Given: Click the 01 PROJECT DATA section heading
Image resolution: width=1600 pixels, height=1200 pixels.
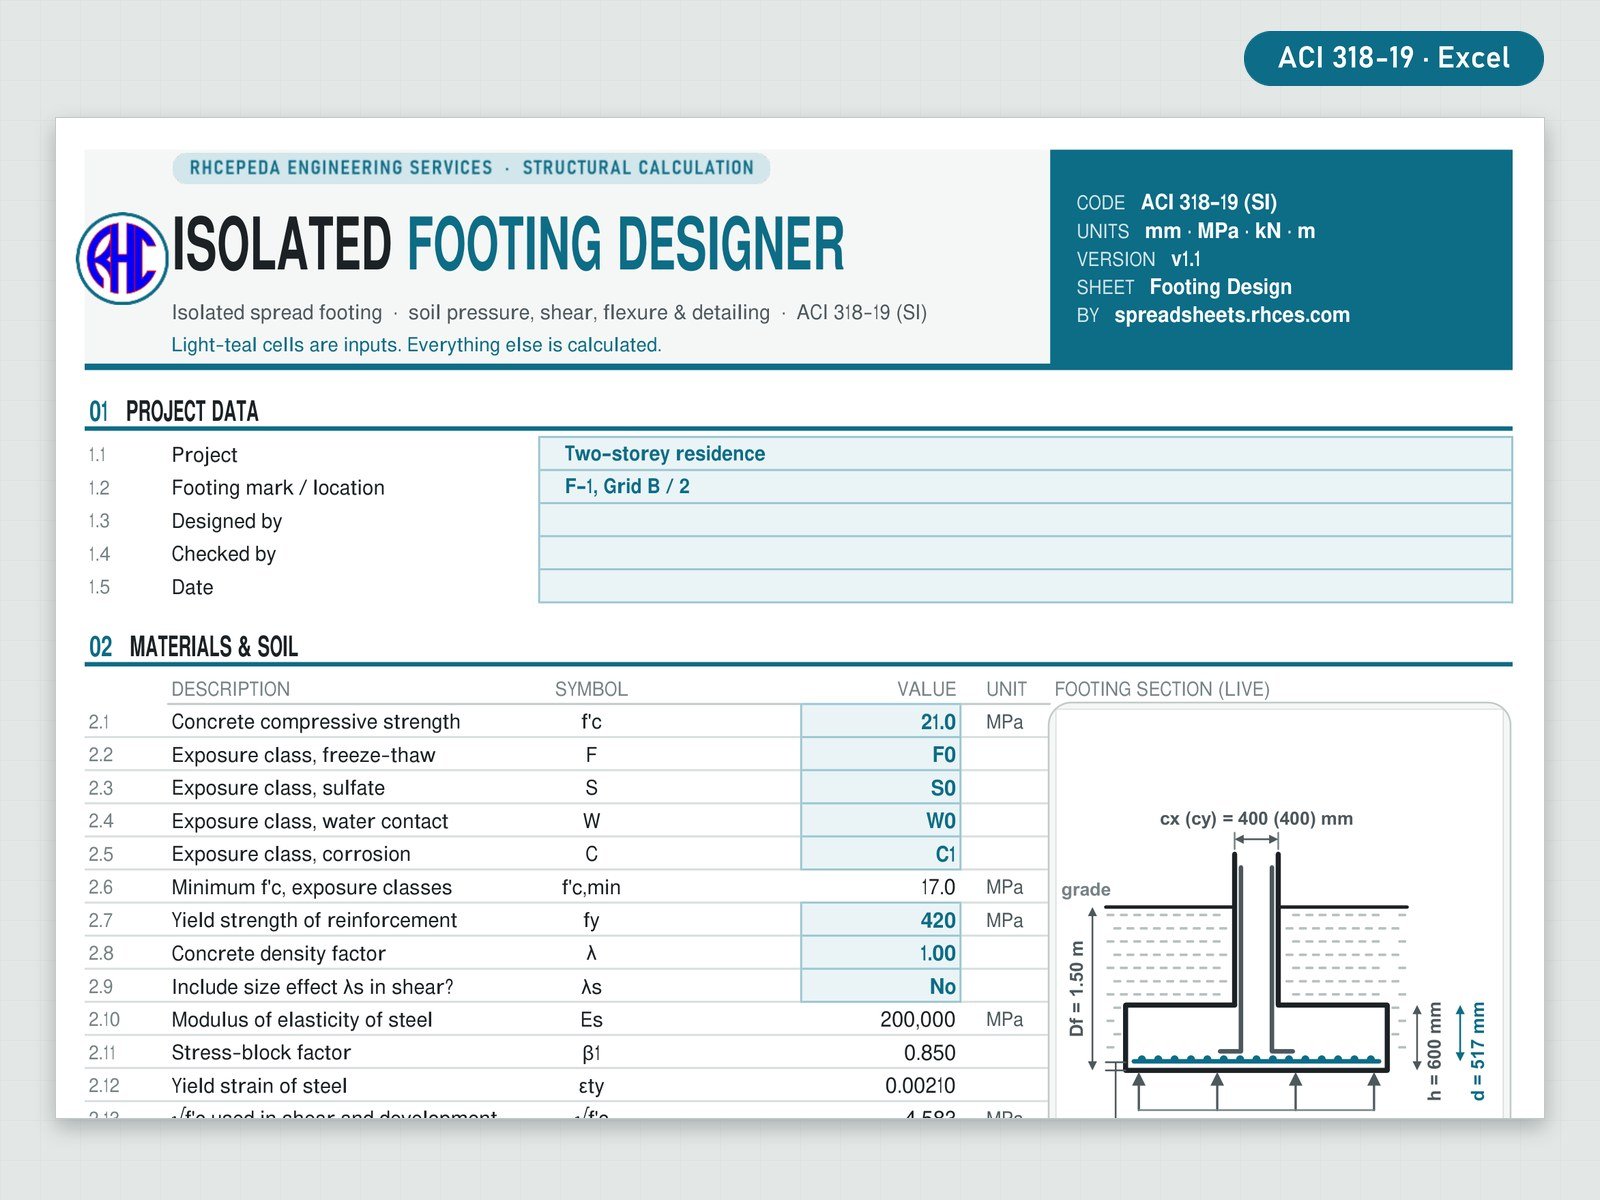Looking at the screenshot, I should point(174,411).
